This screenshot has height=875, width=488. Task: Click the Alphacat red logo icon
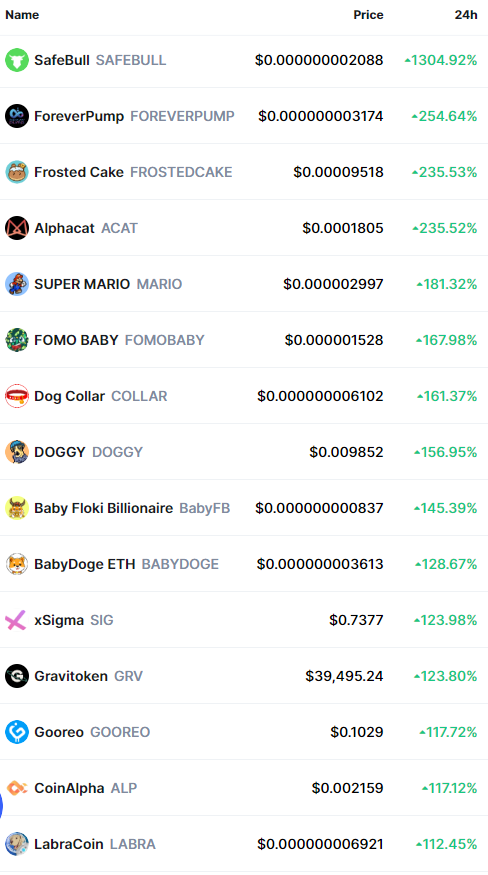point(17,228)
